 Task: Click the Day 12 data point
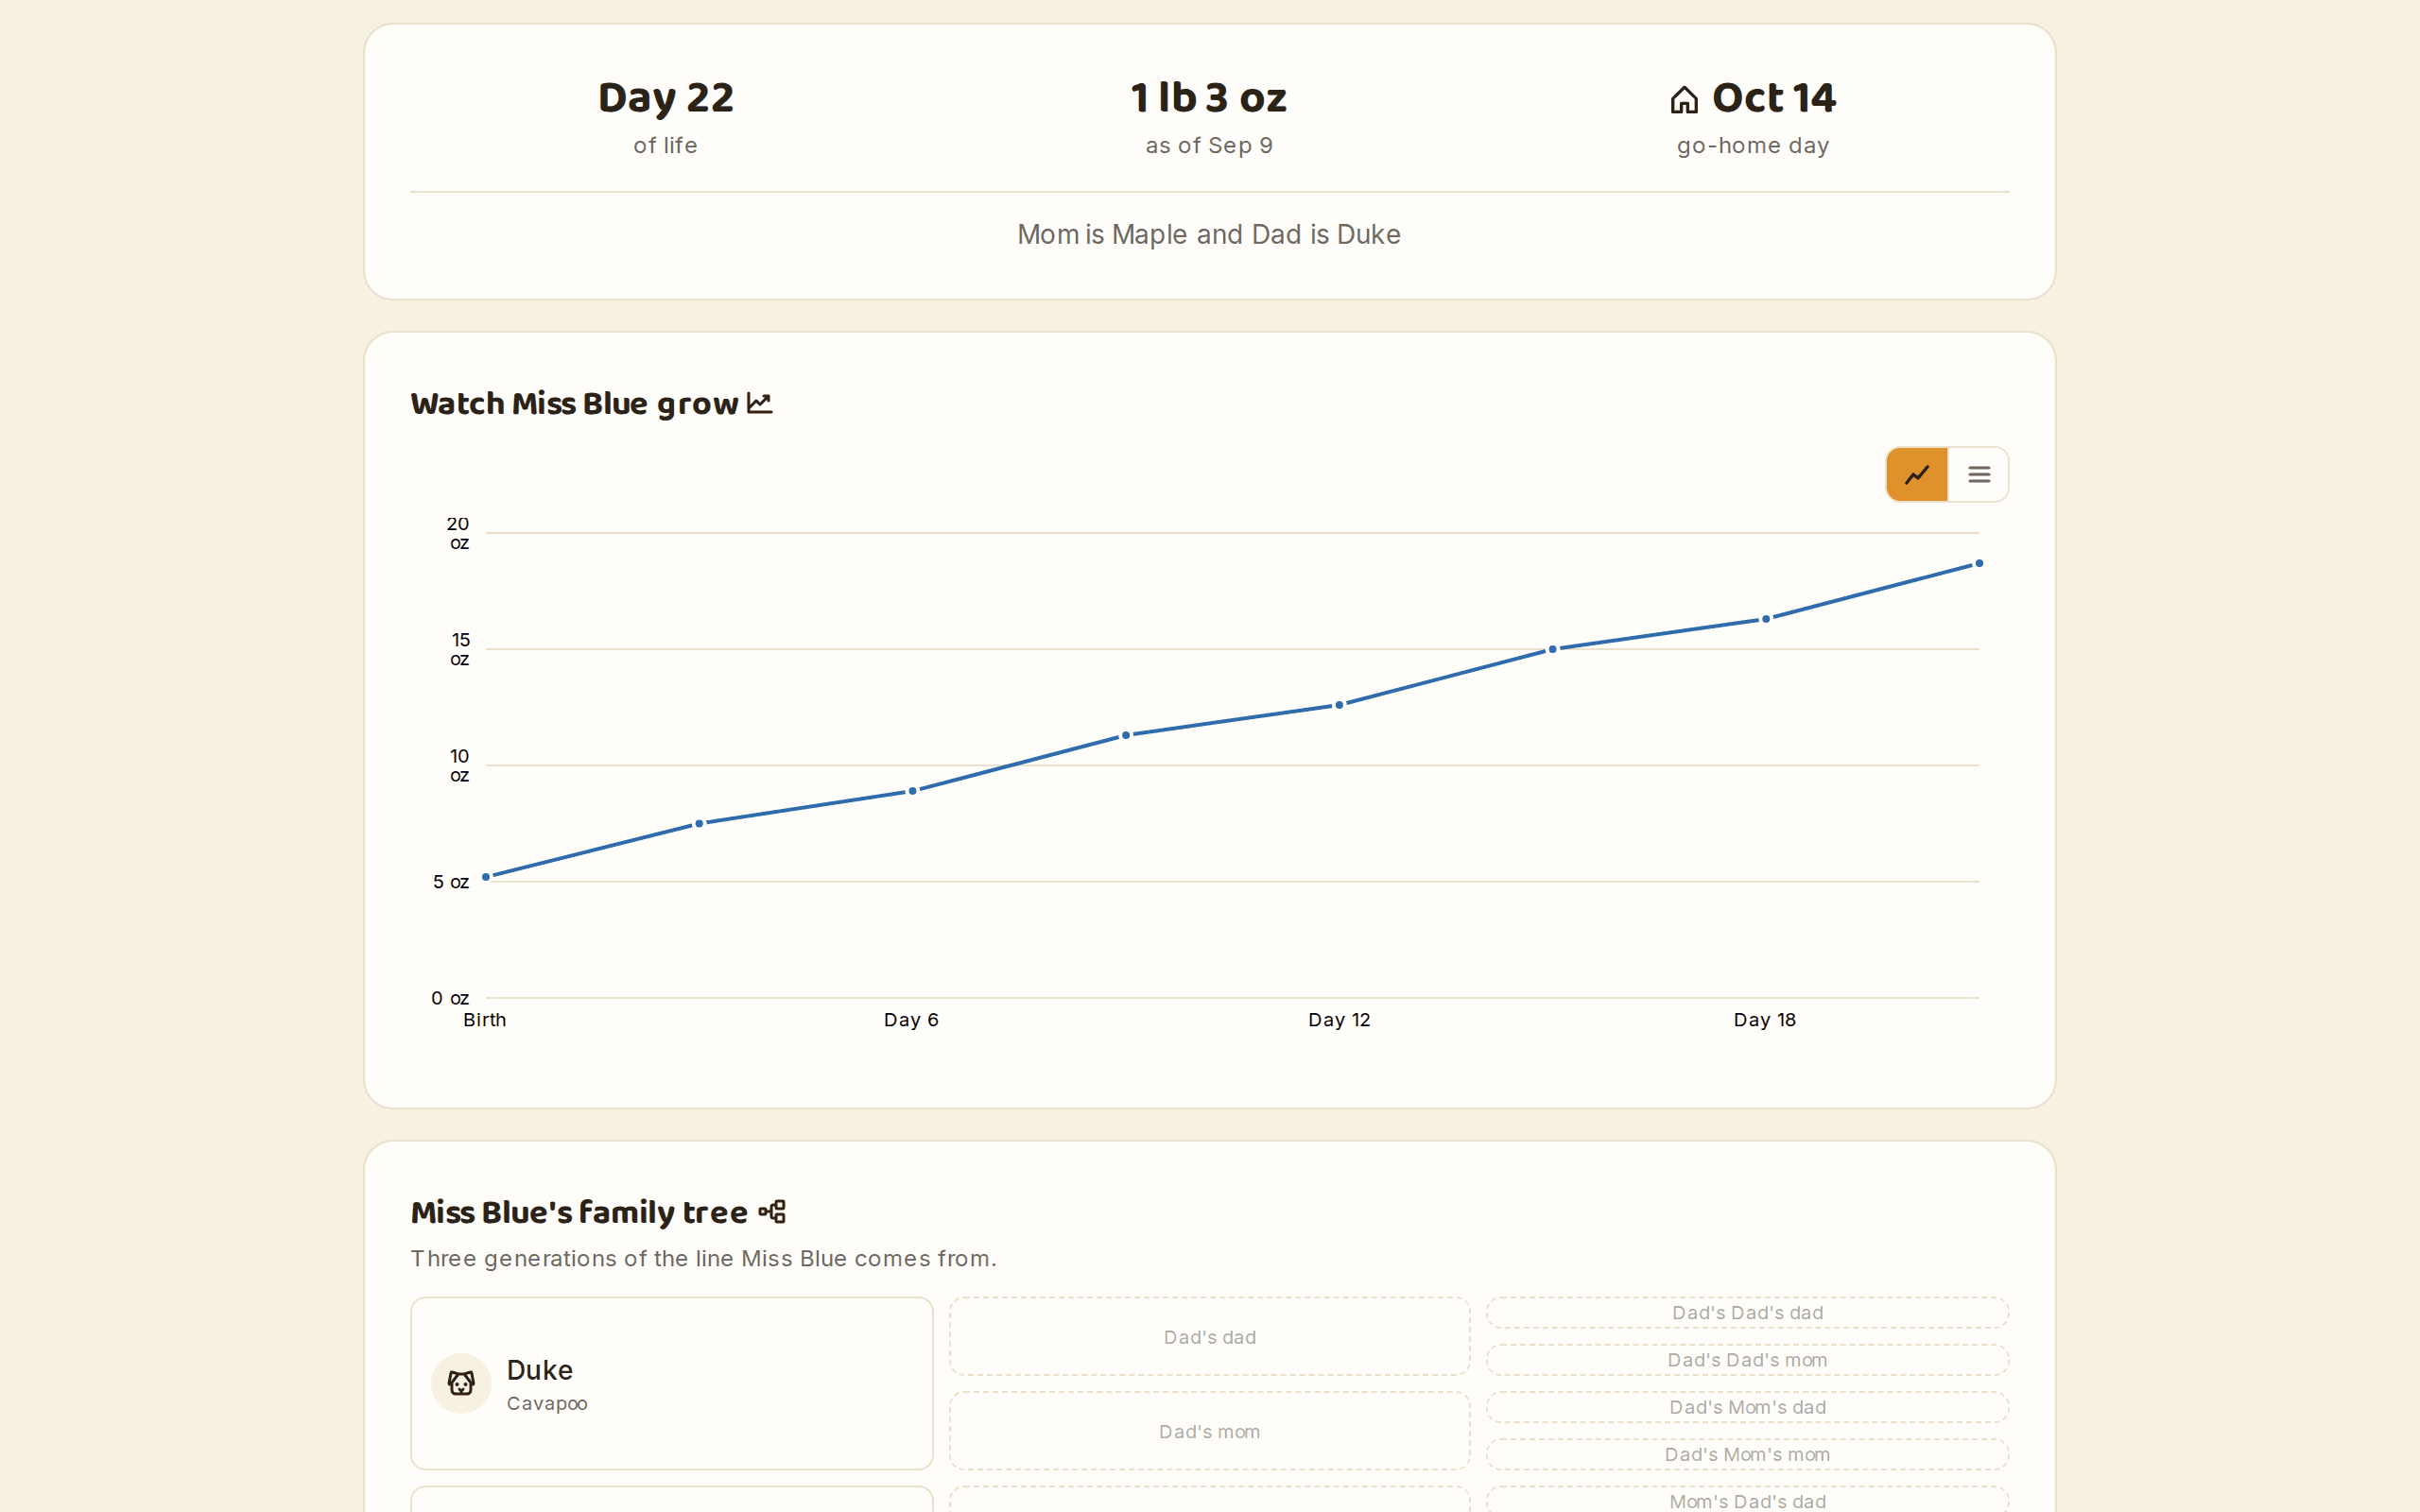(x=1339, y=705)
